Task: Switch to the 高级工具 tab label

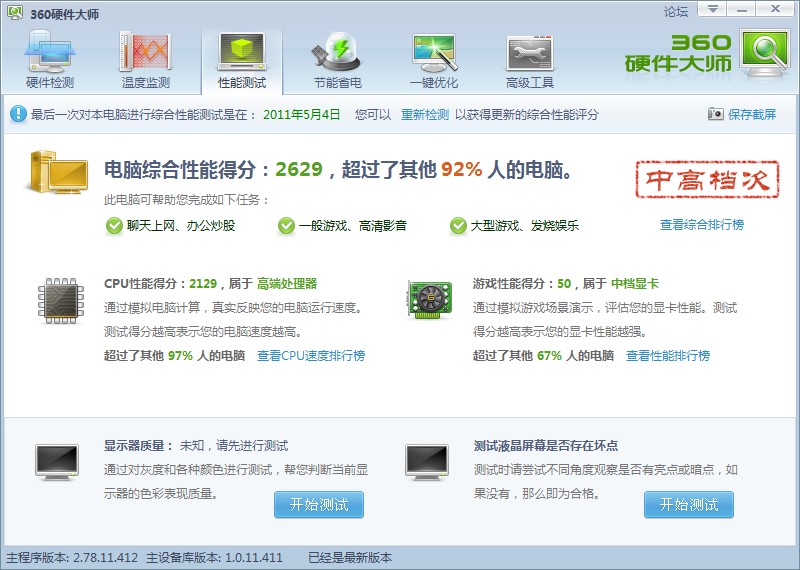Action: point(530,83)
